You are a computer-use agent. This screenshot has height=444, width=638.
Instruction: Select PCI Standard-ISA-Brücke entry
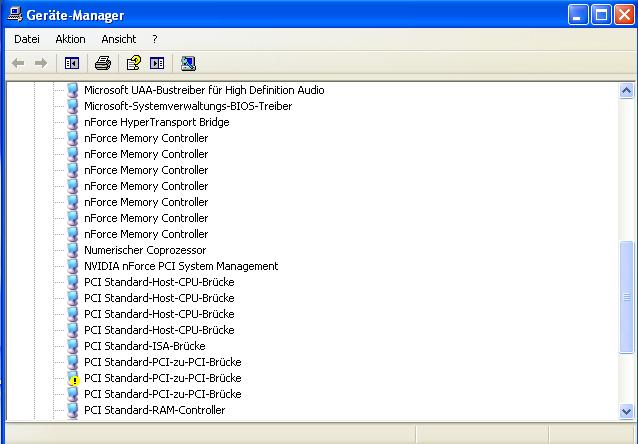click(x=144, y=346)
